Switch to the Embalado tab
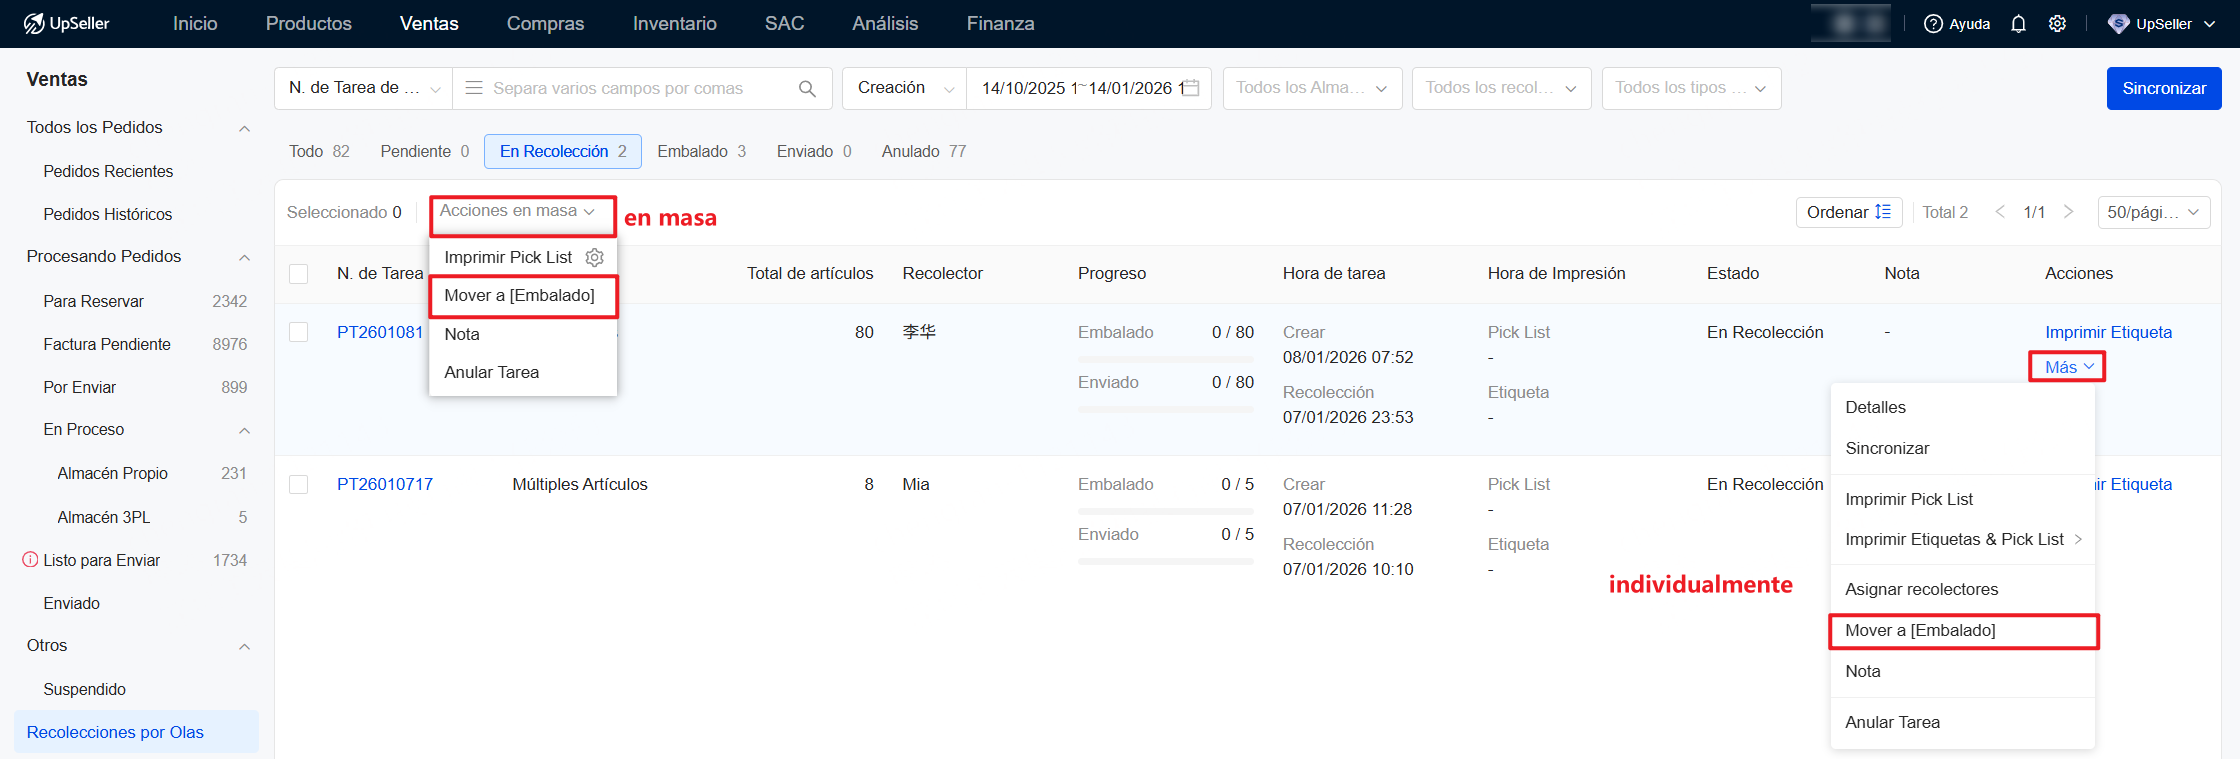This screenshot has width=2240, height=759. click(x=701, y=151)
